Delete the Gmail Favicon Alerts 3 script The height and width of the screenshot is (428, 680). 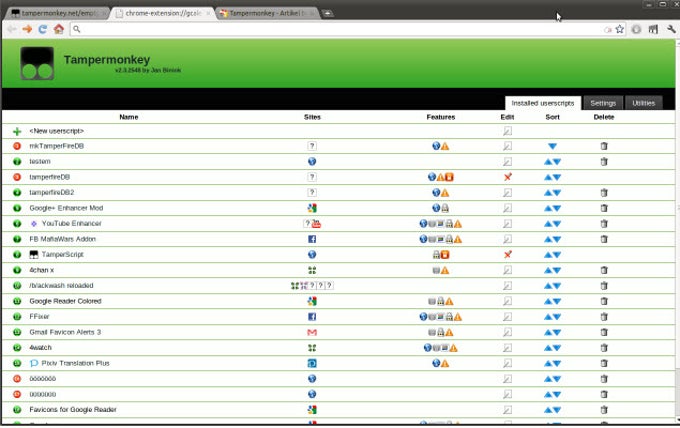click(604, 333)
